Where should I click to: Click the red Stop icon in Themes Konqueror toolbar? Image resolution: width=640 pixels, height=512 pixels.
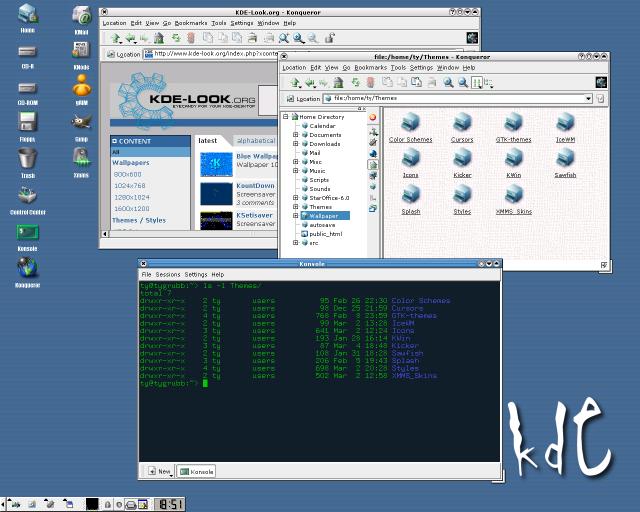[370, 83]
